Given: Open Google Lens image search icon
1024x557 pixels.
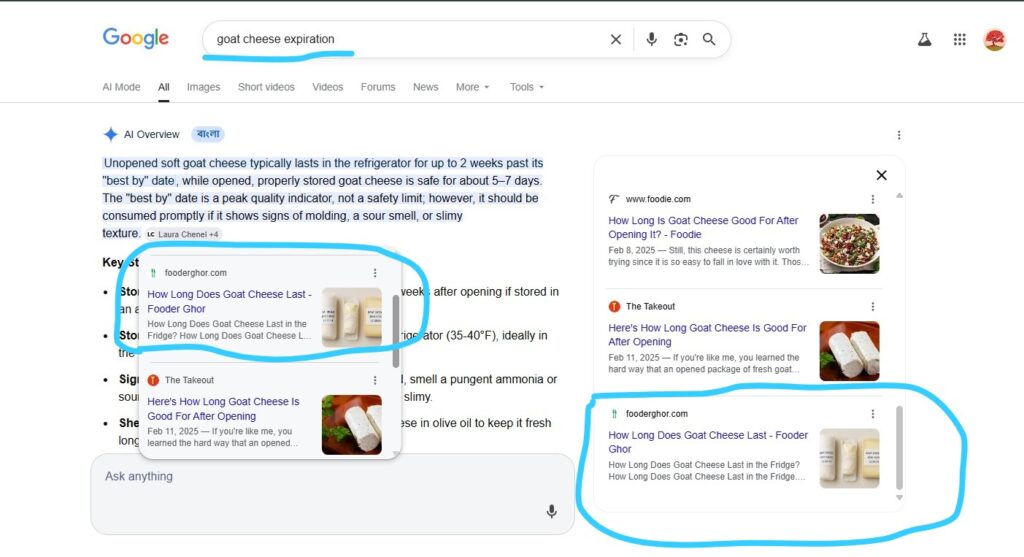Looking at the screenshot, I should (x=680, y=39).
